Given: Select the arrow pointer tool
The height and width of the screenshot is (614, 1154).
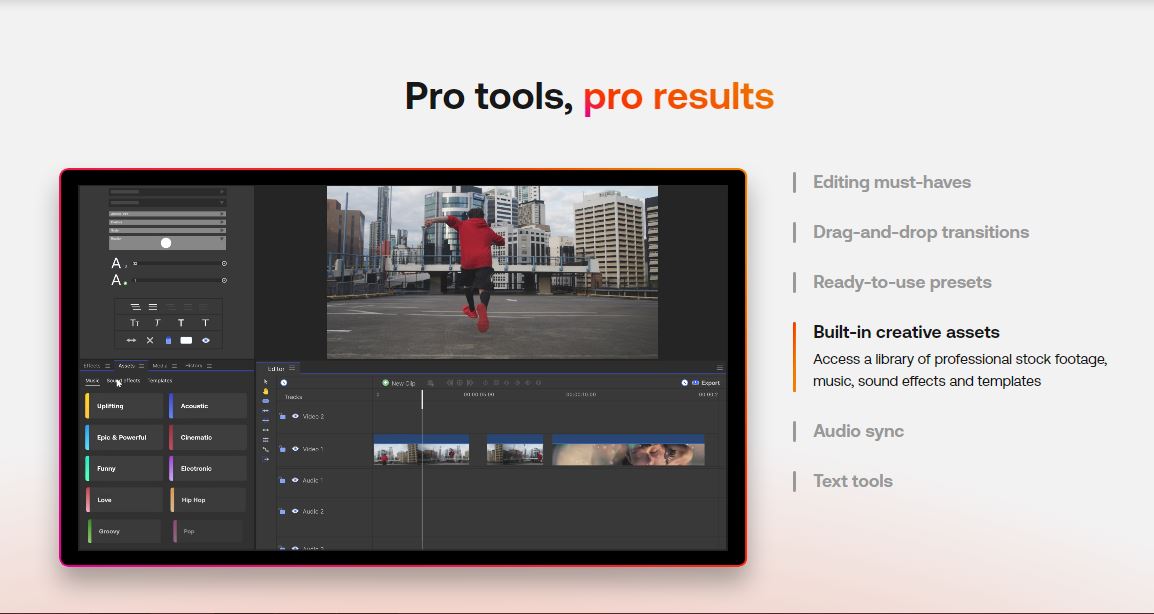Looking at the screenshot, I should 266,381.
